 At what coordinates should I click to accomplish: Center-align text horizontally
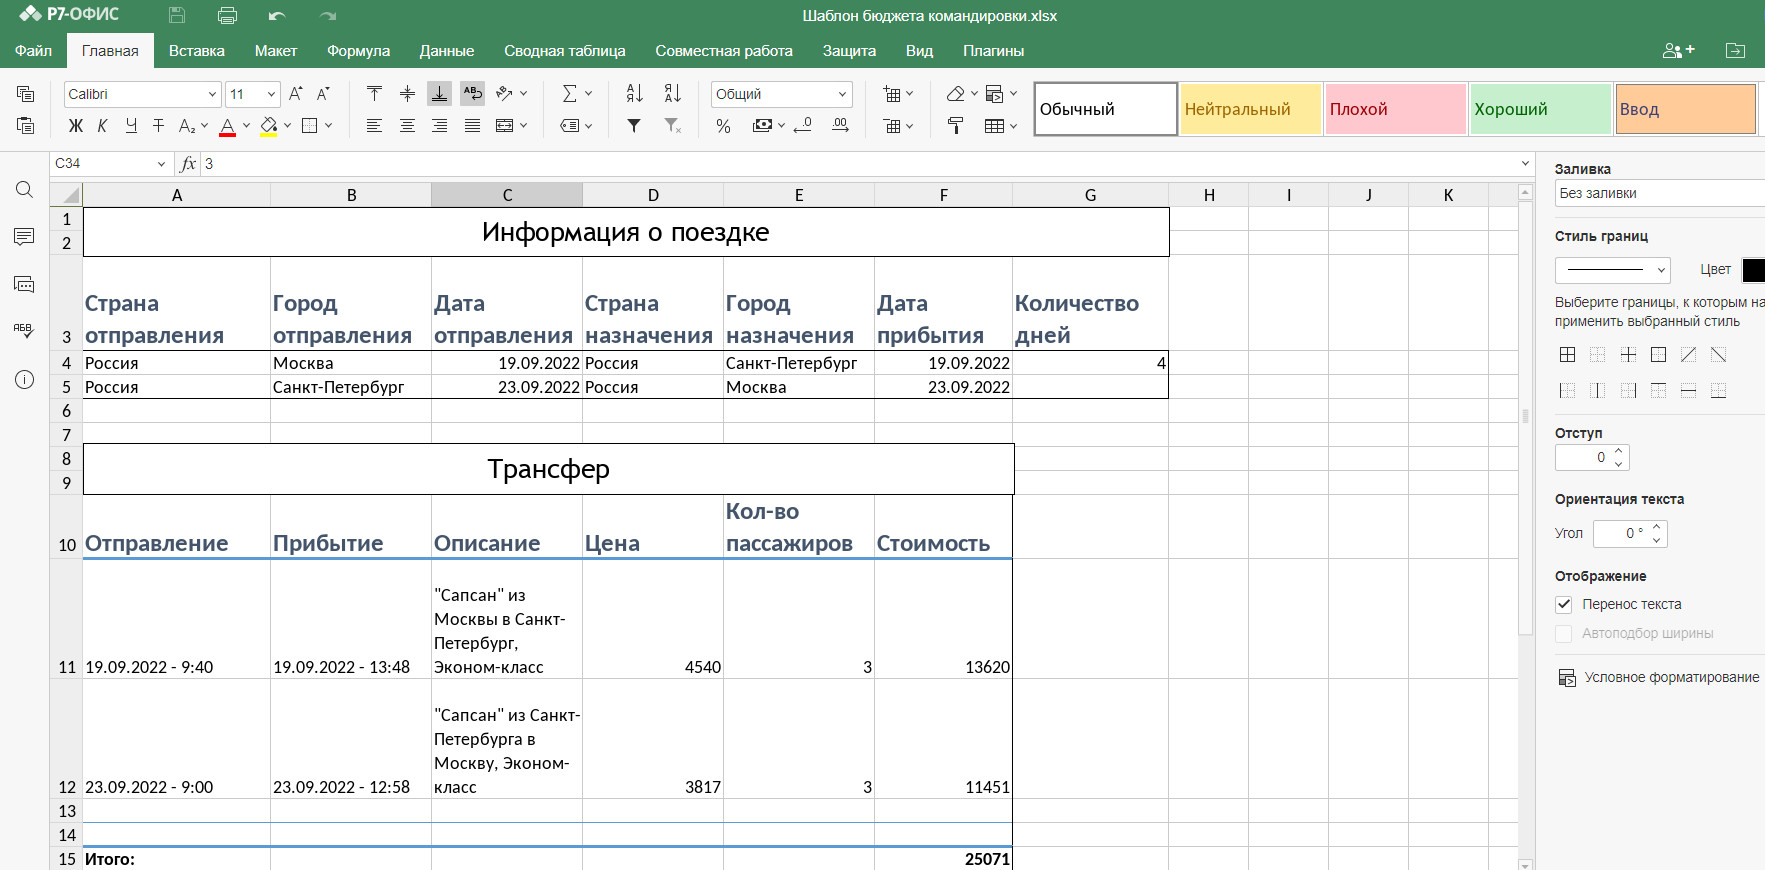coord(407,126)
